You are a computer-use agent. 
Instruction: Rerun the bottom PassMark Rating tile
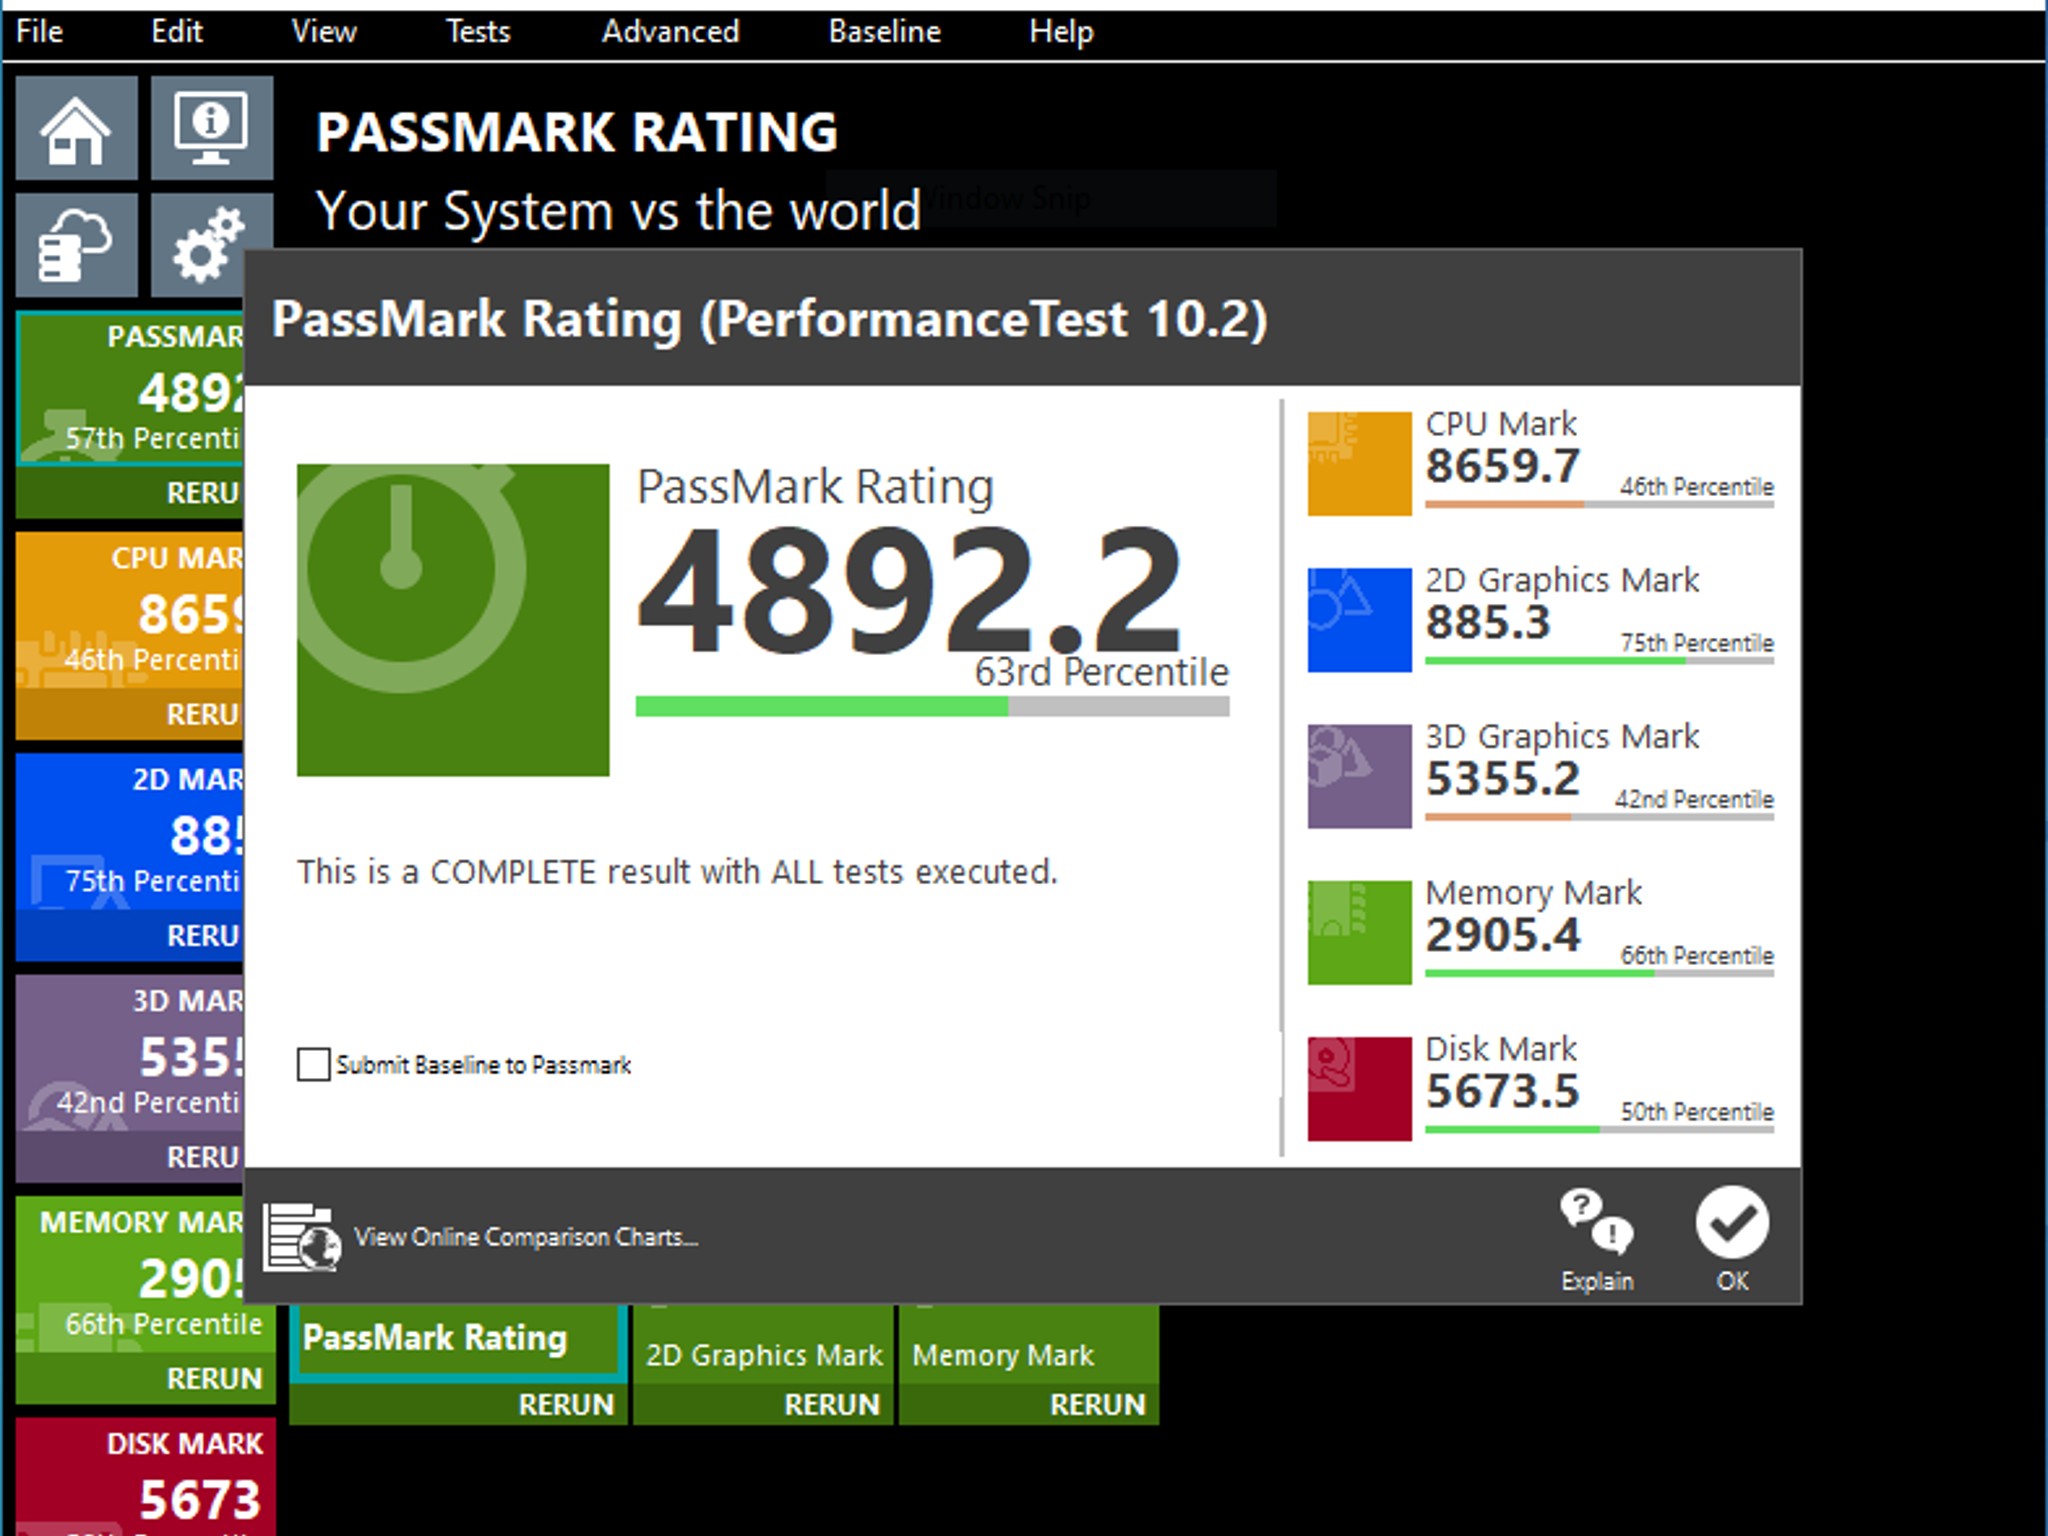click(565, 1404)
